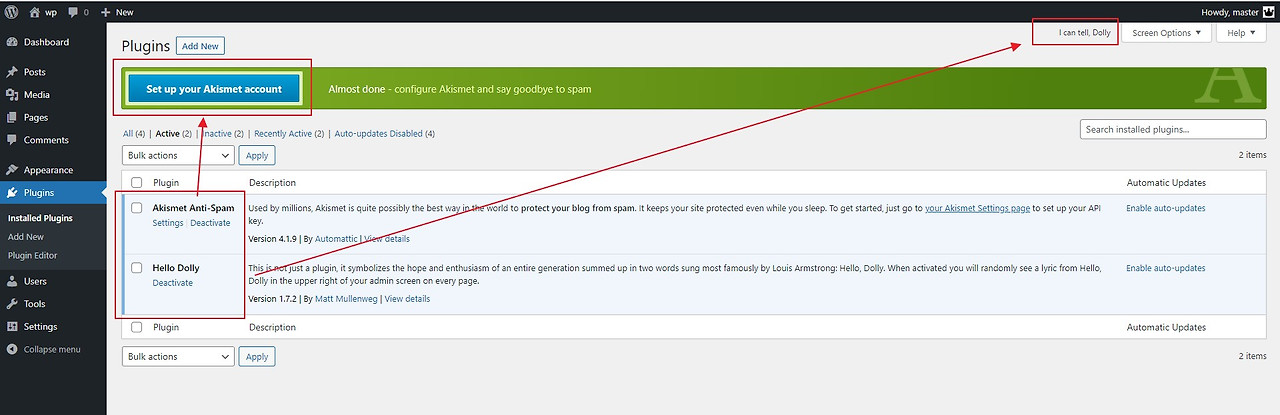Filter plugins by Active (2)
The height and width of the screenshot is (415, 1280).
click(x=173, y=134)
